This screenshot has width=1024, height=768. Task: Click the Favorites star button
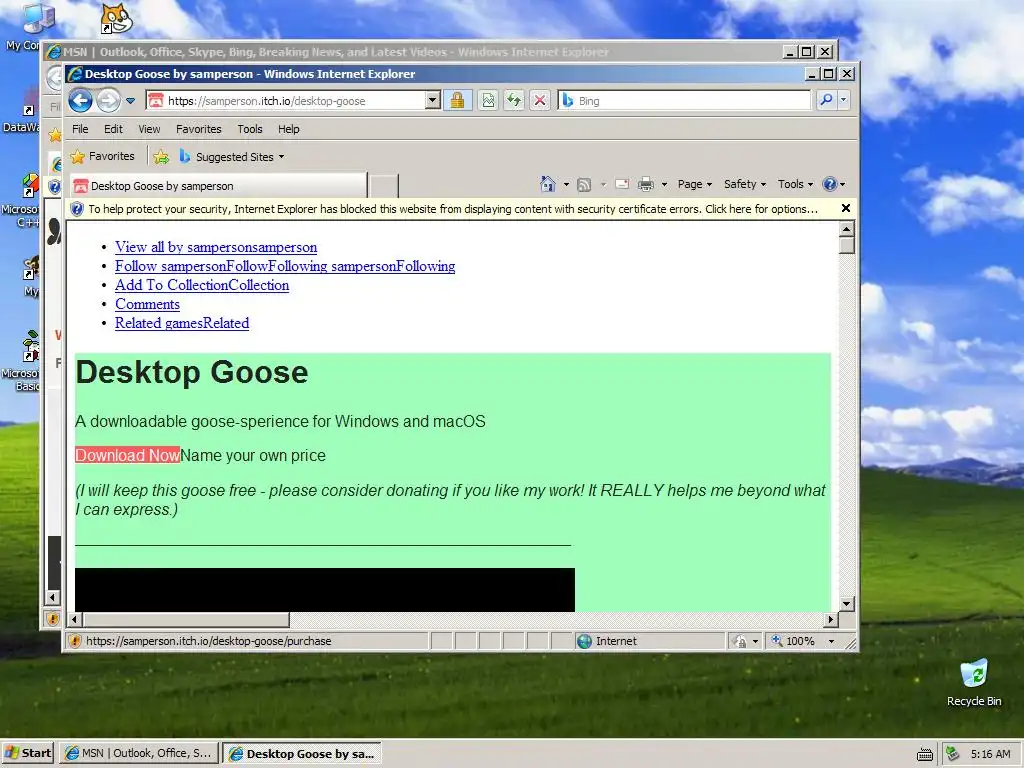click(103, 157)
